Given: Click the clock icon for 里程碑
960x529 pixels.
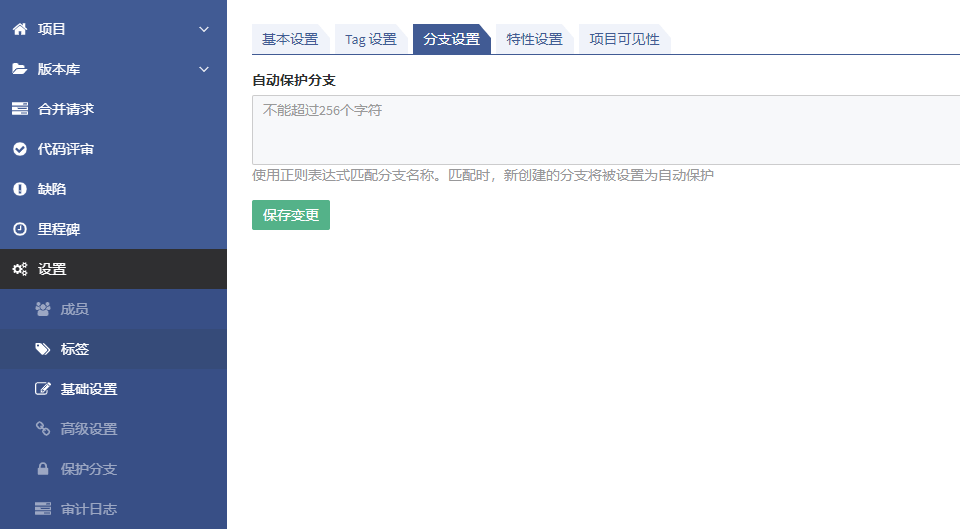Looking at the screenshot, I should point(20,229).
